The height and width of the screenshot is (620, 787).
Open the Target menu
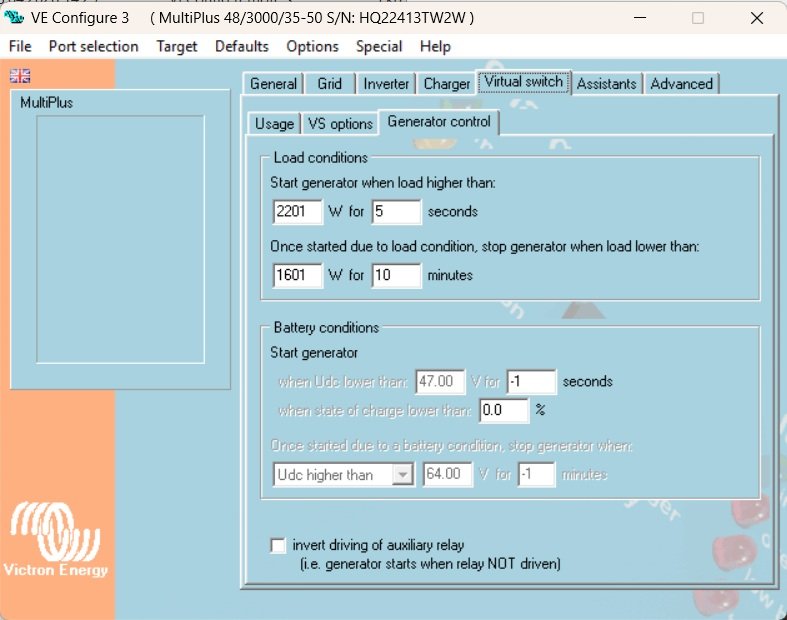(x=177, y=46)
